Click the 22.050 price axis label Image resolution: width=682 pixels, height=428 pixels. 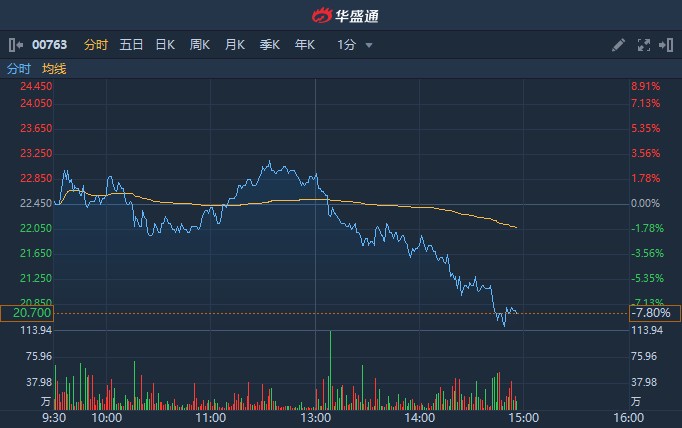36,228
